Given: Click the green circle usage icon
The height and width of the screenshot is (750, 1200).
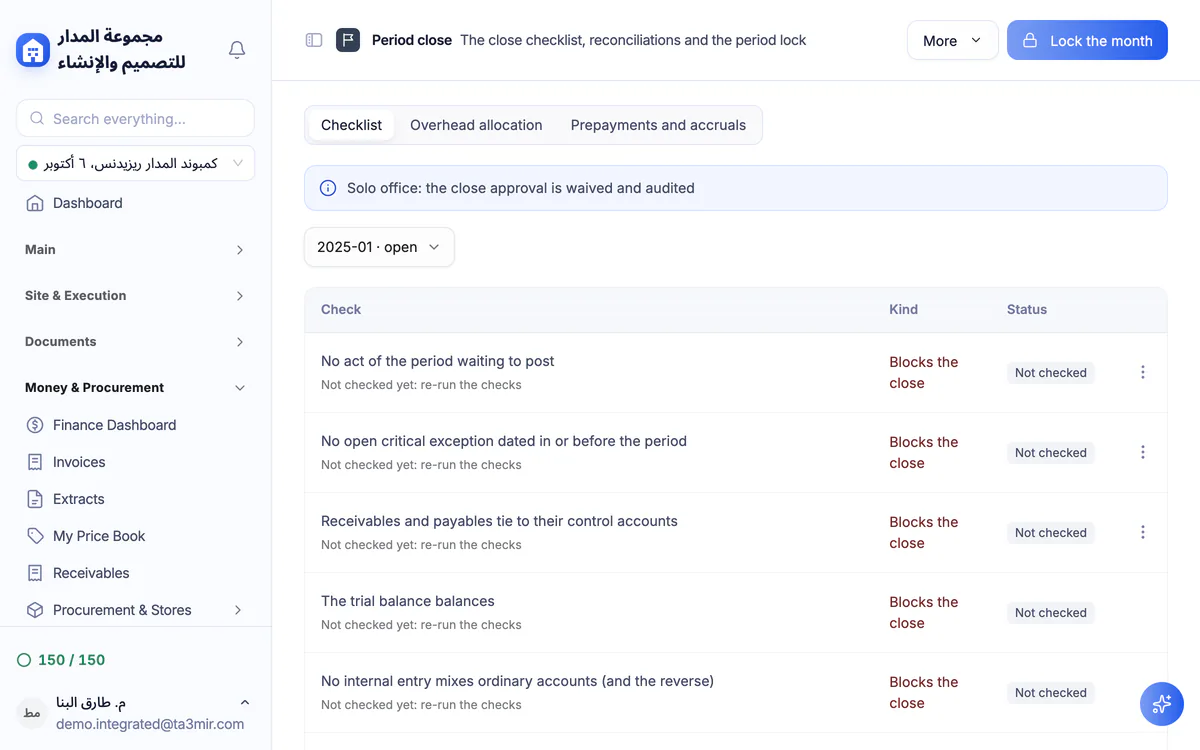Looking at the screenshot, I should click(24, 660).
